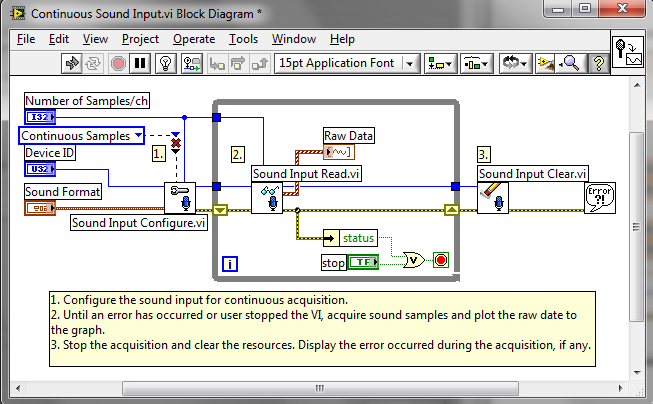The width and height of the screenshot is (653, 404).
Task: Open the Continuous Samples enum constant
Action: tap(82, 136)
